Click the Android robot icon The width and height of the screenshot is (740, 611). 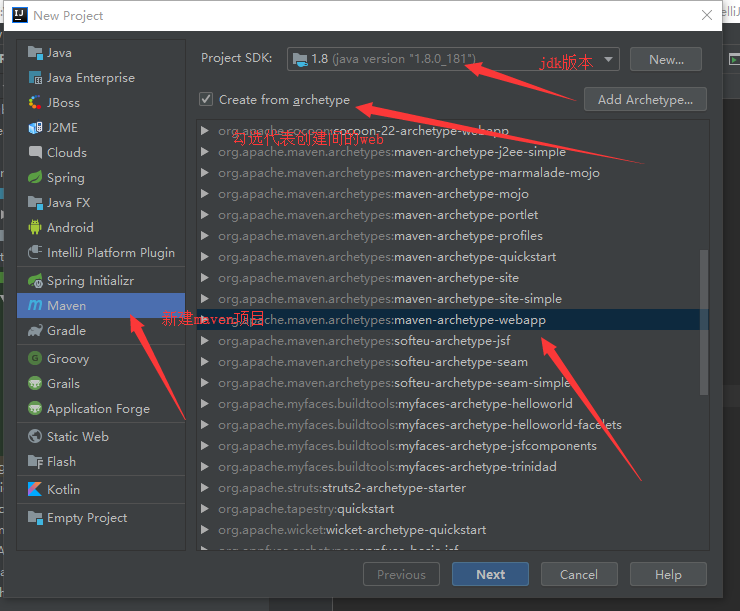click(35, 227)
